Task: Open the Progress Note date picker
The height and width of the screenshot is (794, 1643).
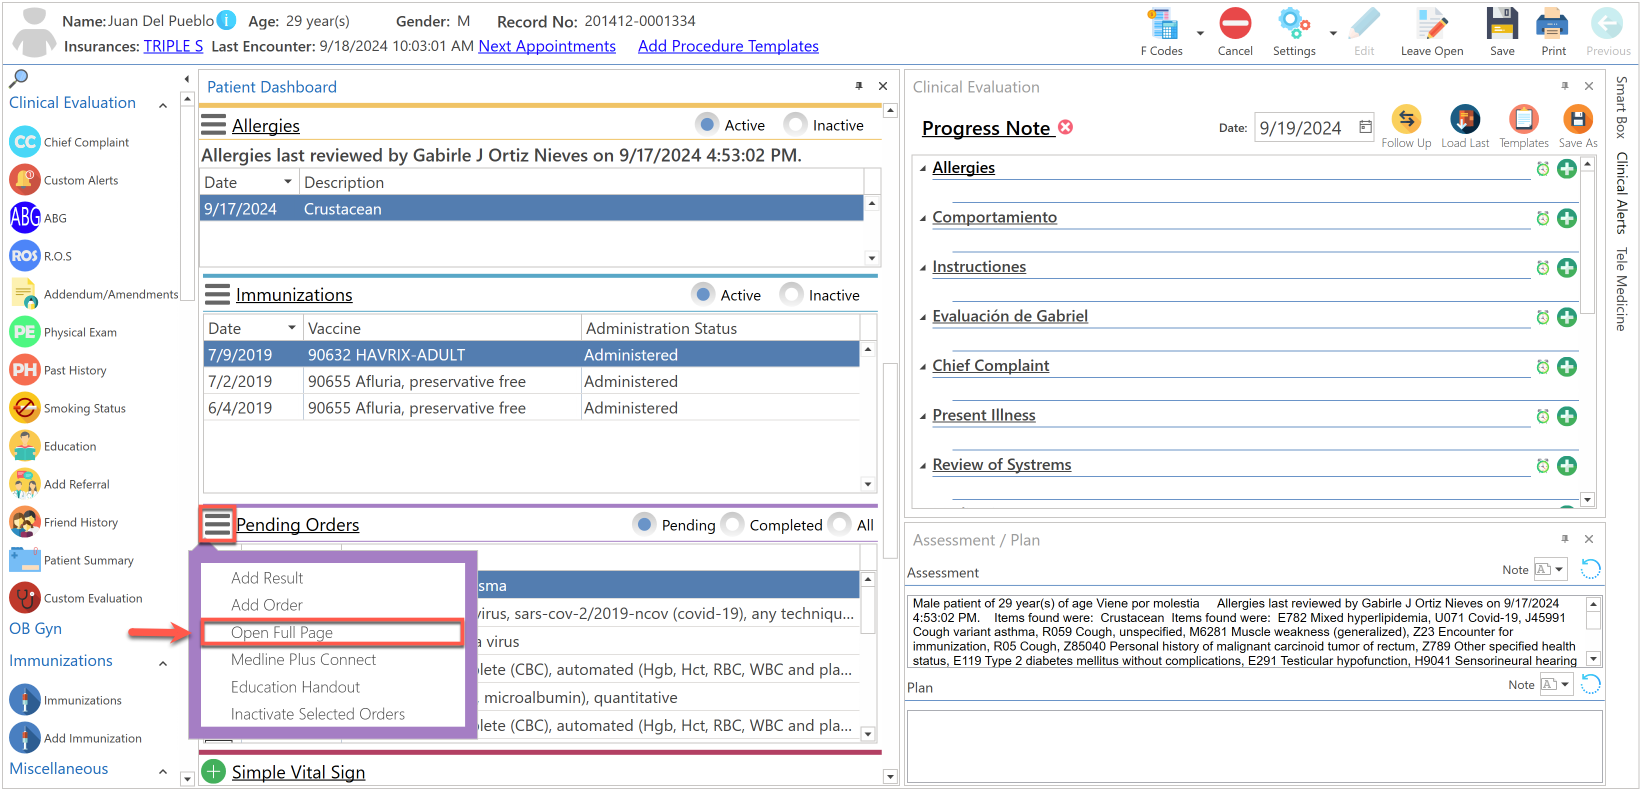Action: tap(1365, 127)
